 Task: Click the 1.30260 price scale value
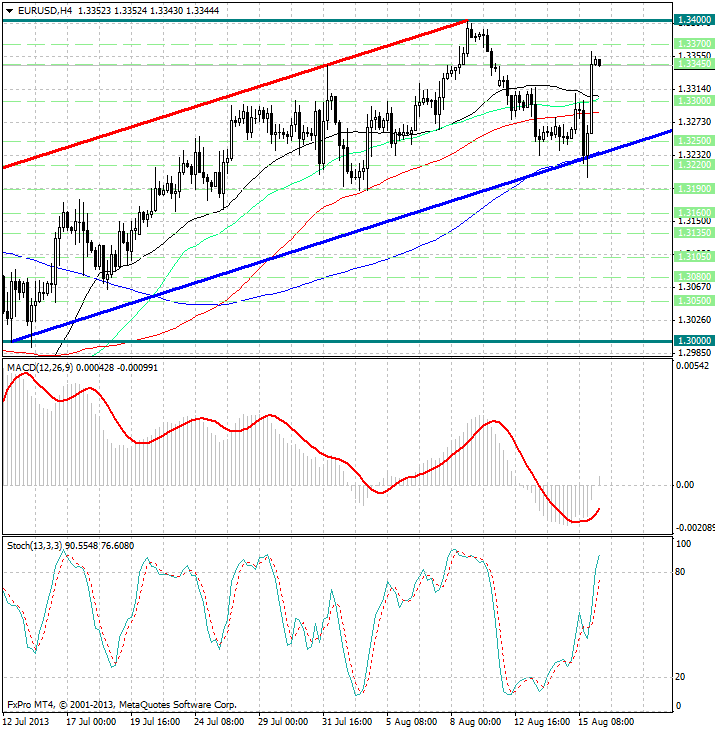695,320
